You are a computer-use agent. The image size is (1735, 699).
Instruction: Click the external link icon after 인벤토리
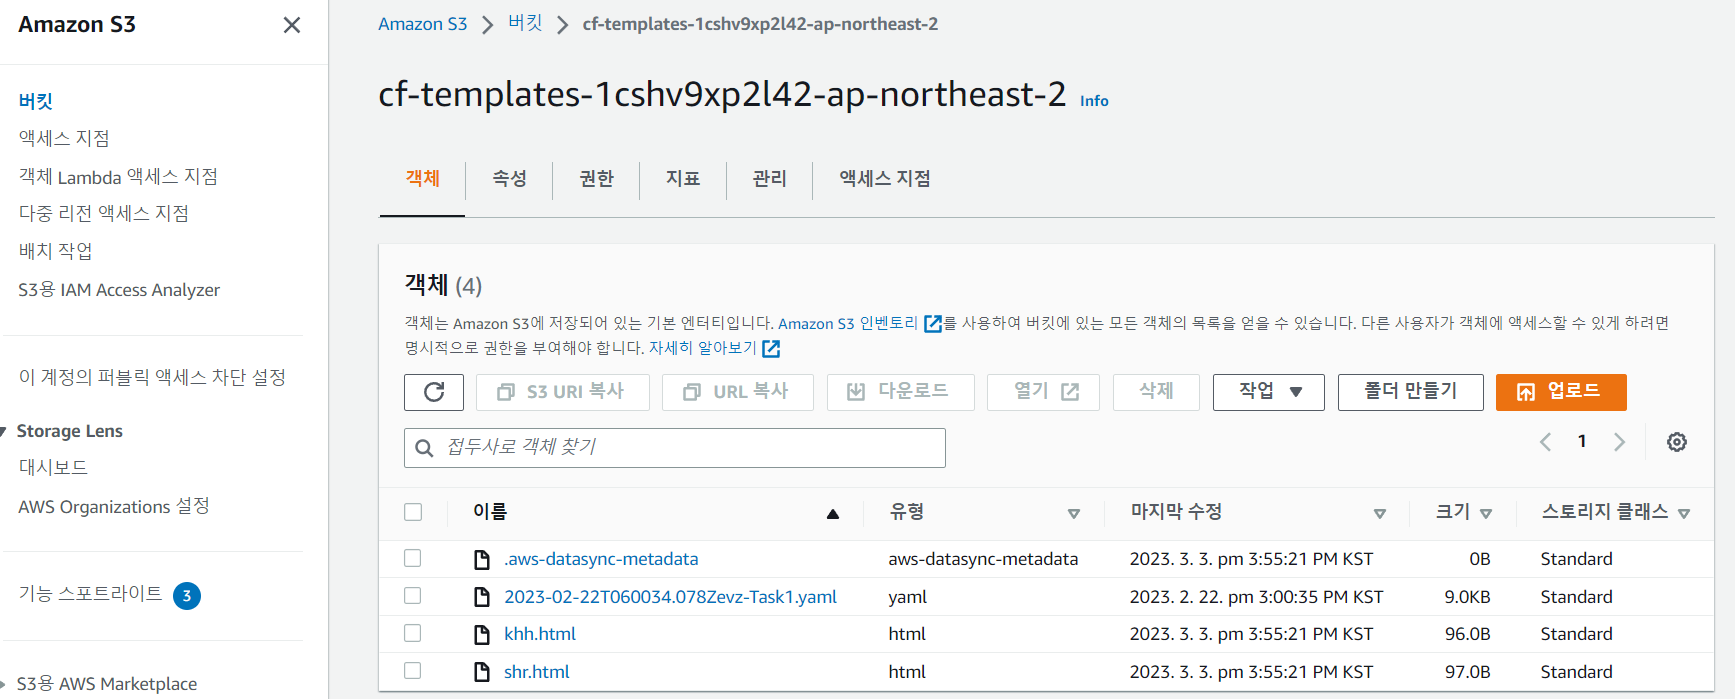click(933, 323)
